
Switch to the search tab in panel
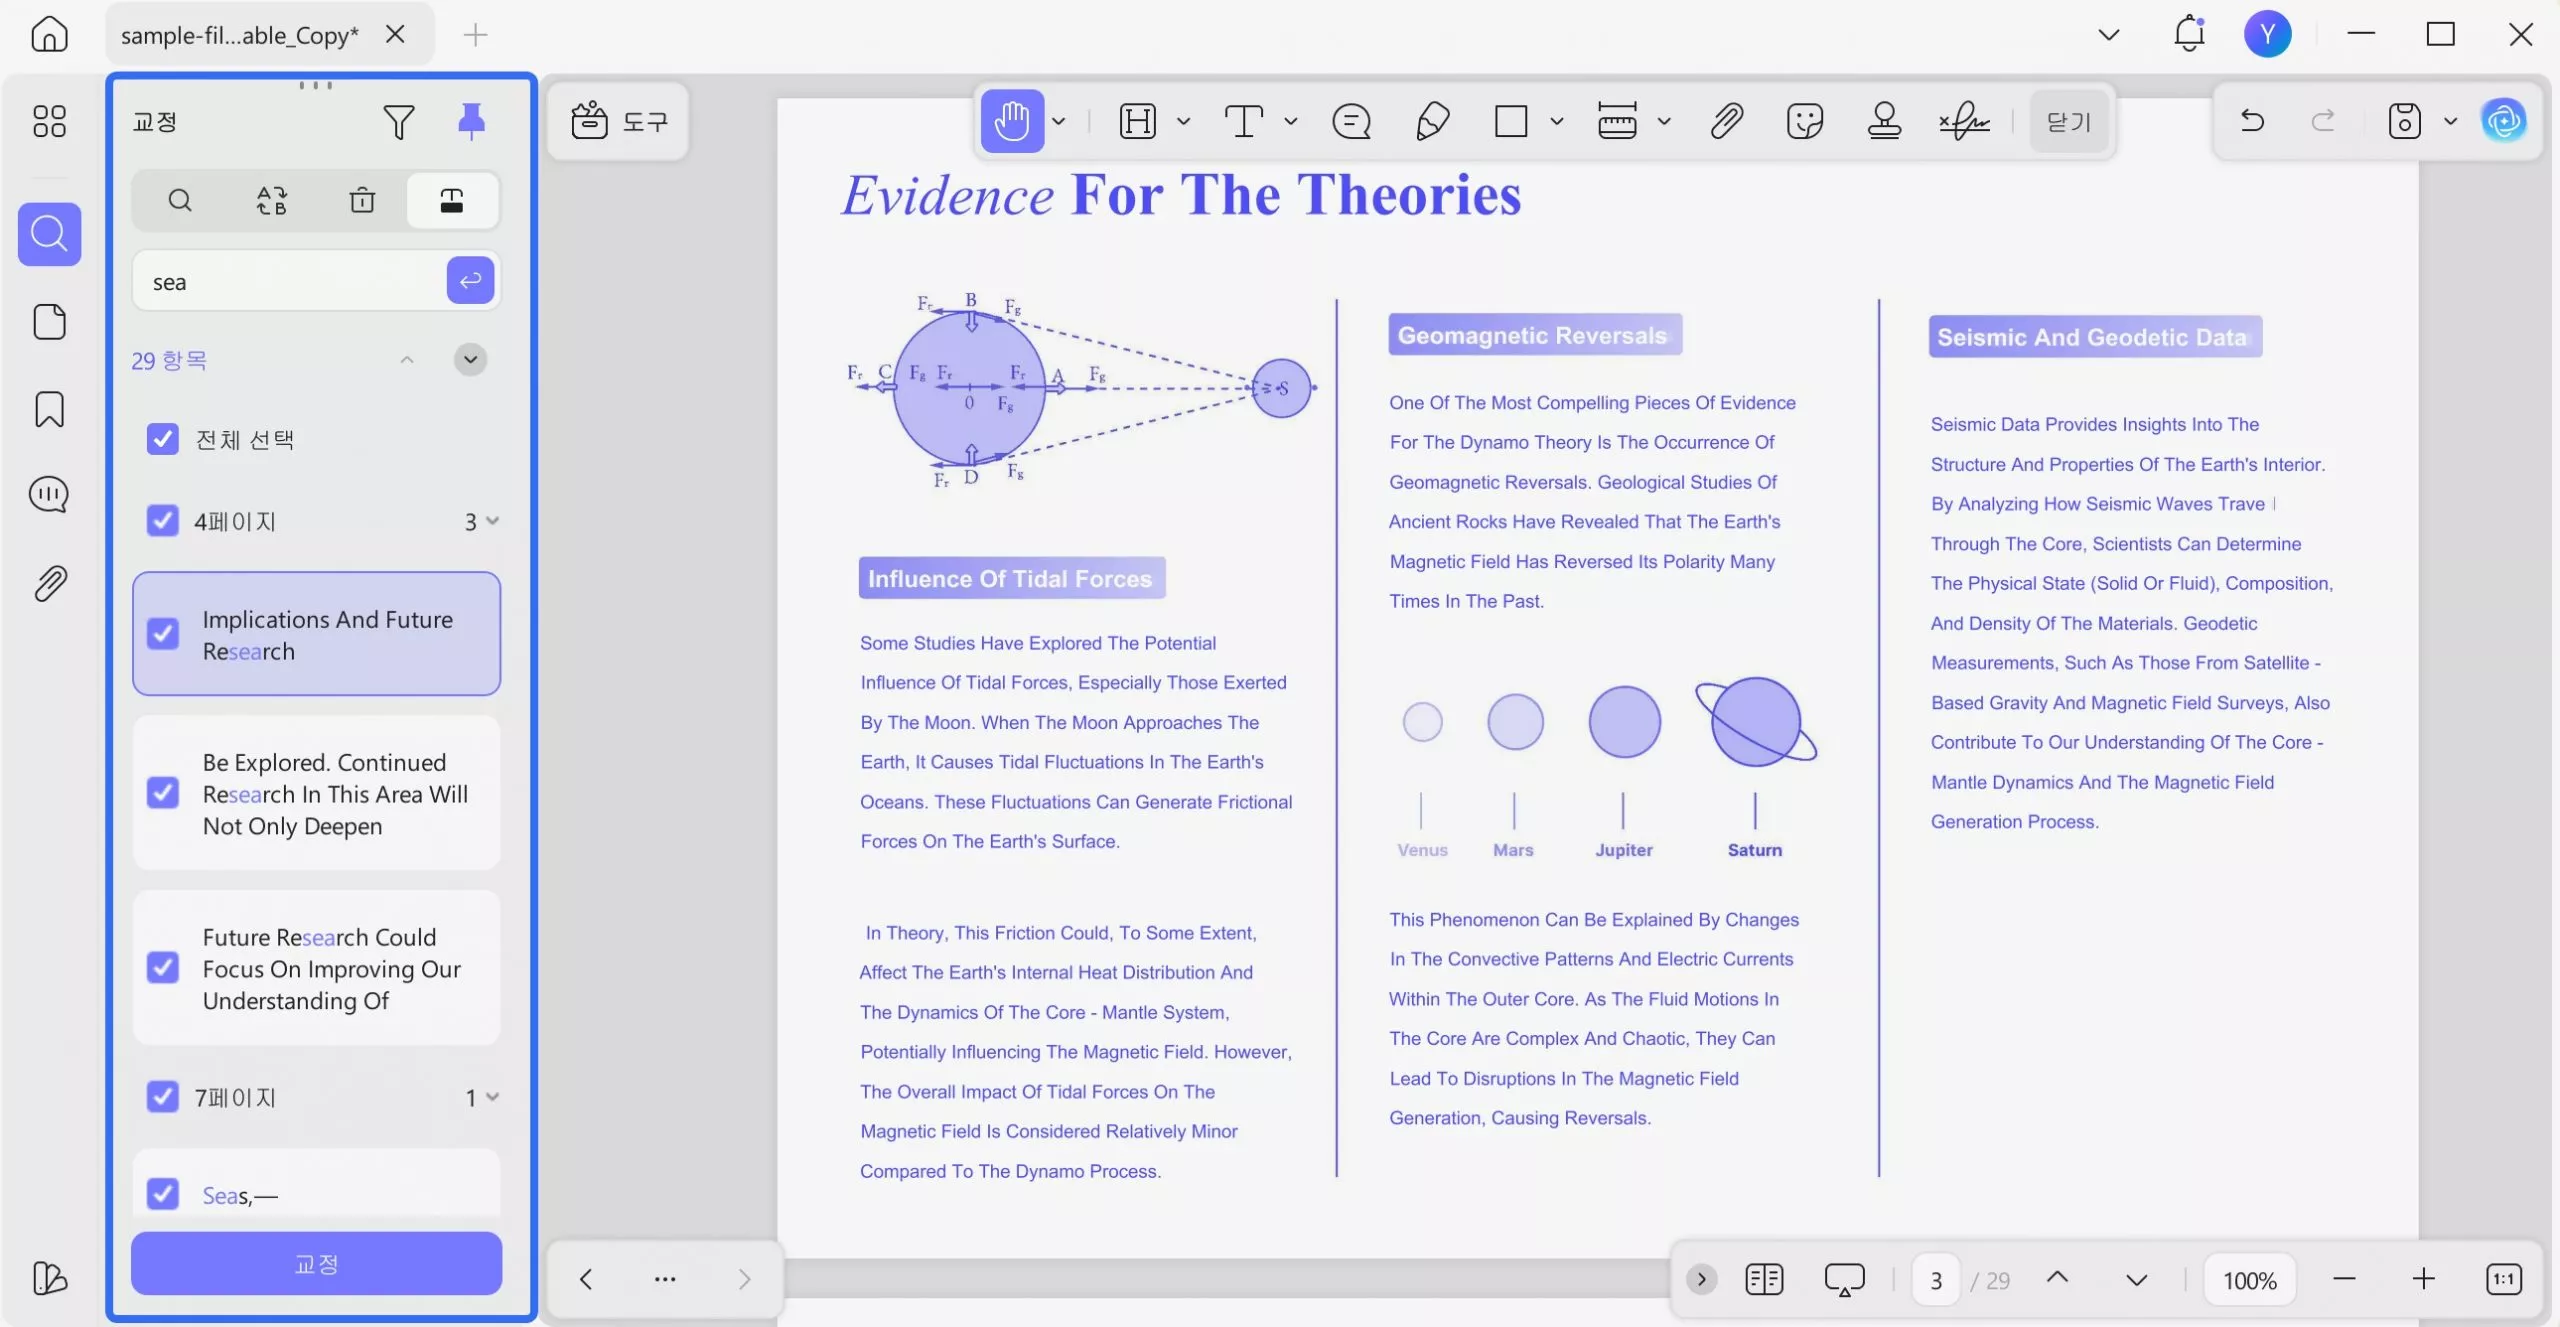point(180,200)
